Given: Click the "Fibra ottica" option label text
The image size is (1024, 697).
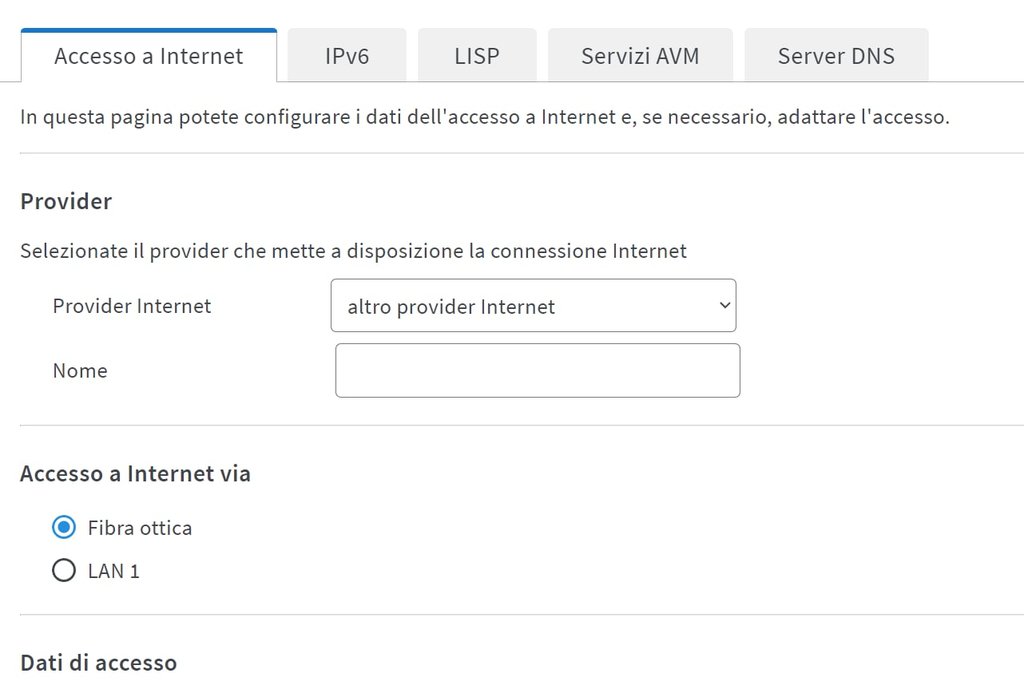Looking at the screenshot, I should click(140, 528).
